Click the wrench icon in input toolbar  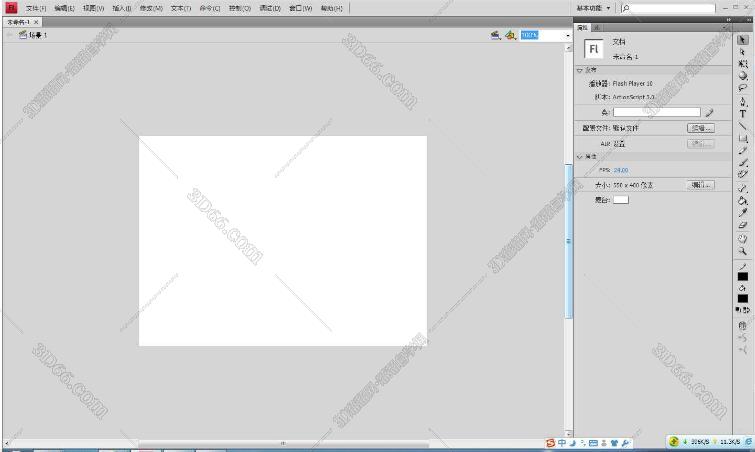[x=625, y=443]
